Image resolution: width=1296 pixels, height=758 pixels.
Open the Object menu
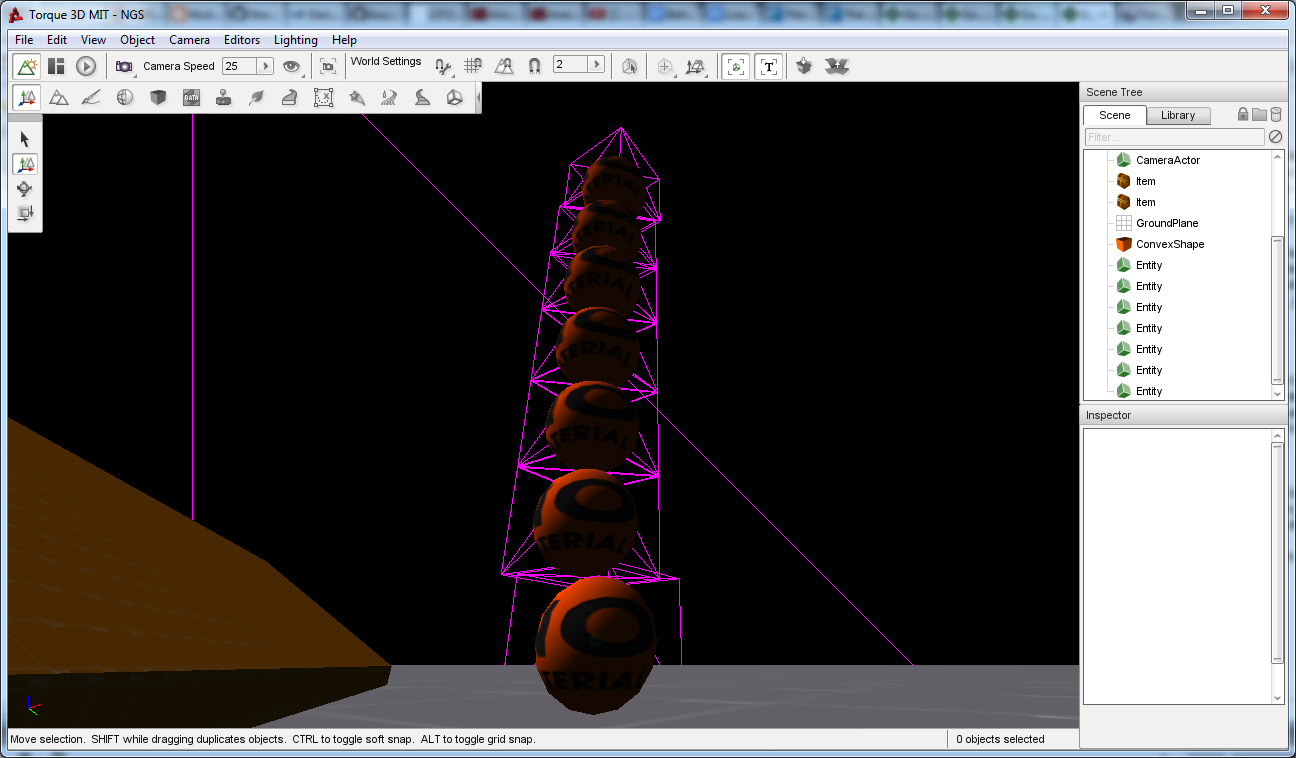pos(137,40)
